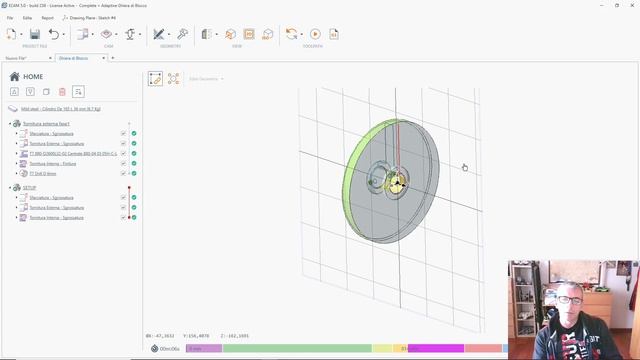The height and width of the screenshot is (360, 640).
Task: Select the Ghiera di Blocco tab
Action: (x=73, y=58)
